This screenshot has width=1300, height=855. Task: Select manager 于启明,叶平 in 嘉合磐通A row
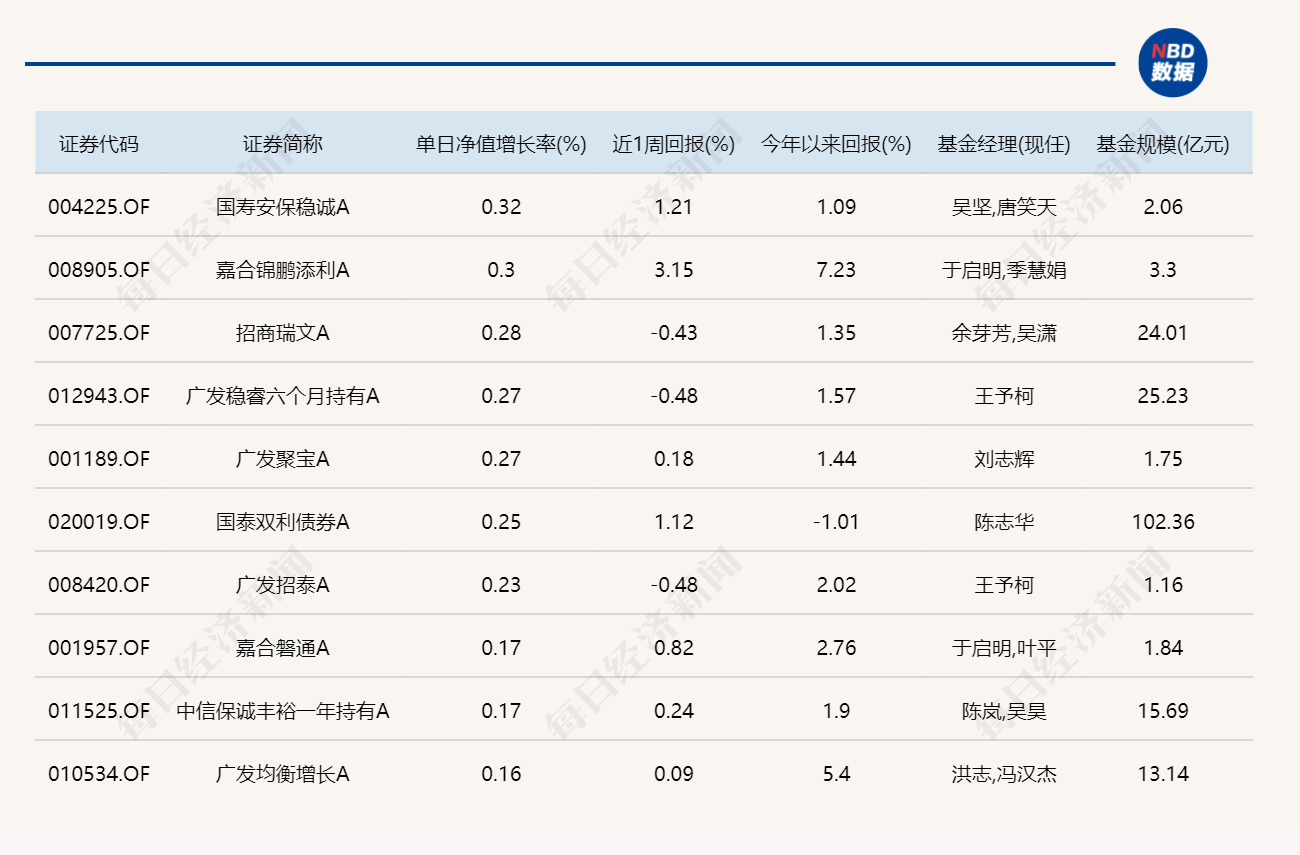tap(1003, 648)
